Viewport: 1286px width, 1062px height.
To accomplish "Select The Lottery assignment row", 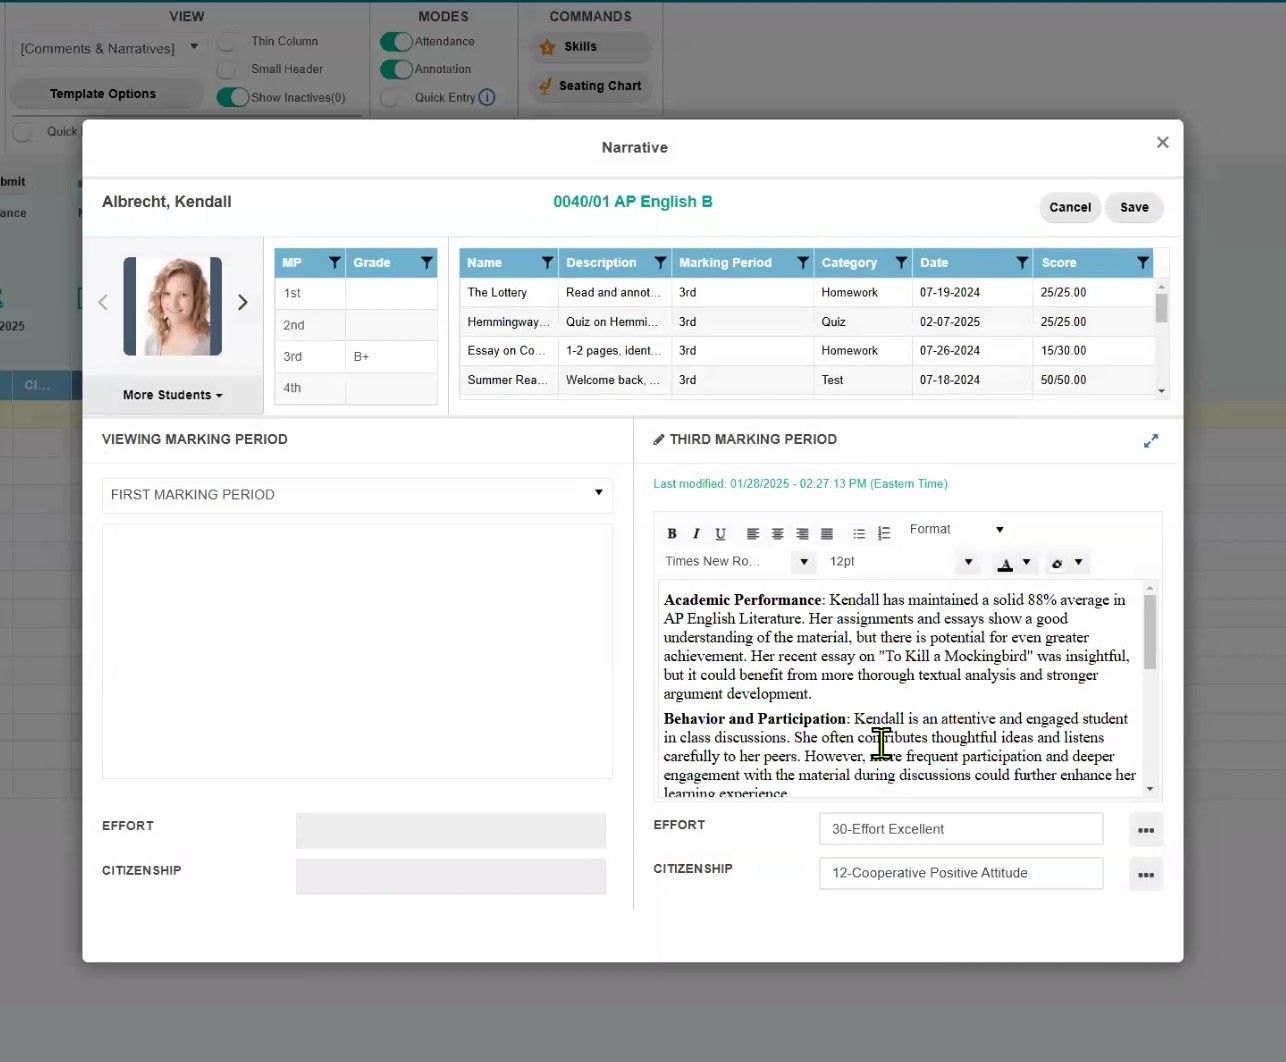I will point(807,293).
